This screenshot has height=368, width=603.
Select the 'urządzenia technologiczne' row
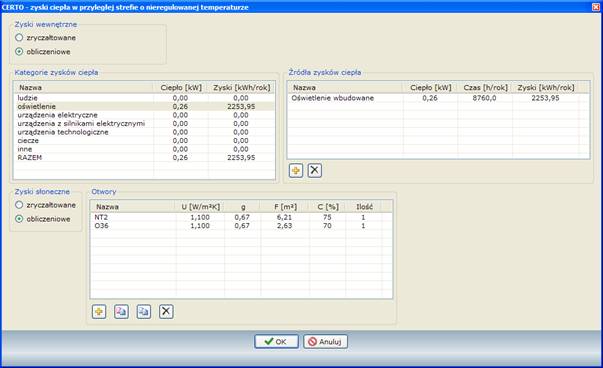tap(144, 132)
